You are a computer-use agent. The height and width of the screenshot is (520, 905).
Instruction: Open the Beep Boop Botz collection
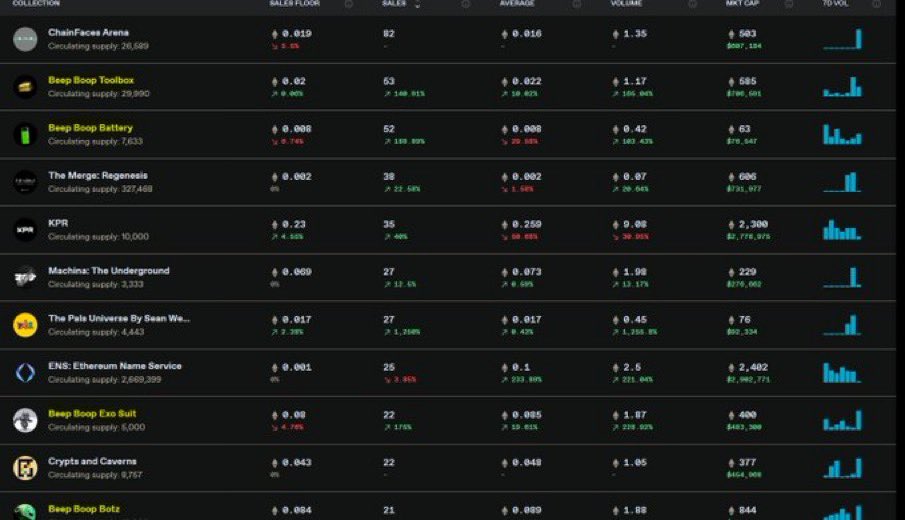(84, 508)
